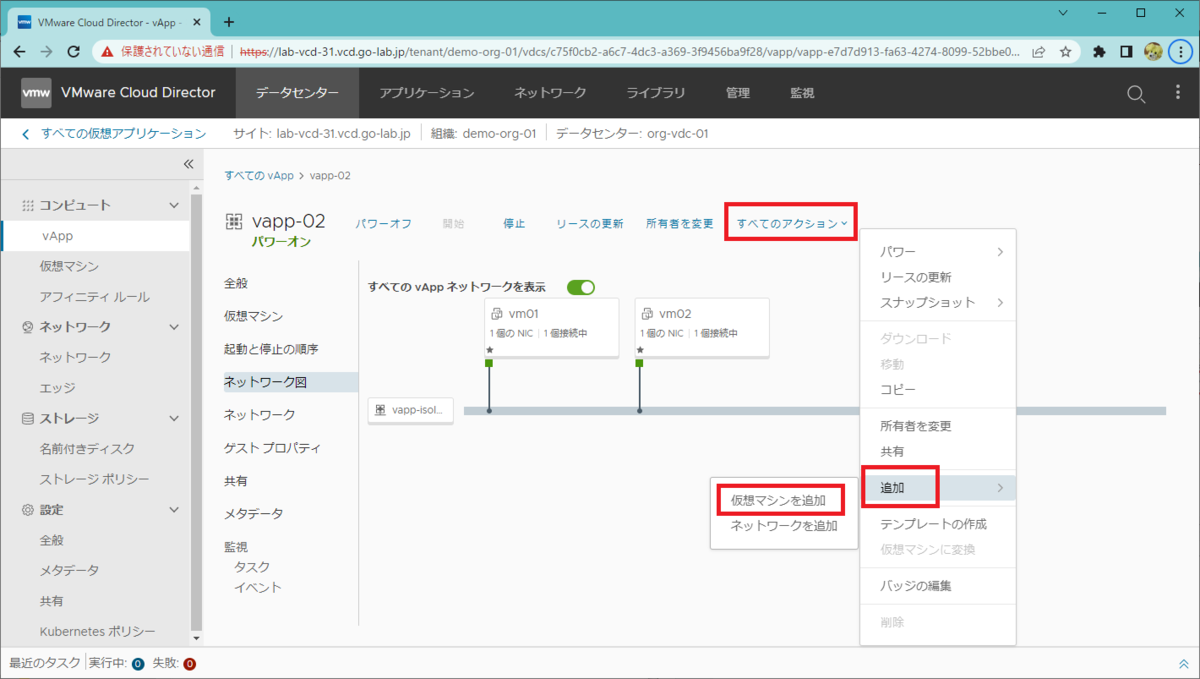Select エッジ in sidebar
Screen dimensions: 1200x679
pos(57,388)
